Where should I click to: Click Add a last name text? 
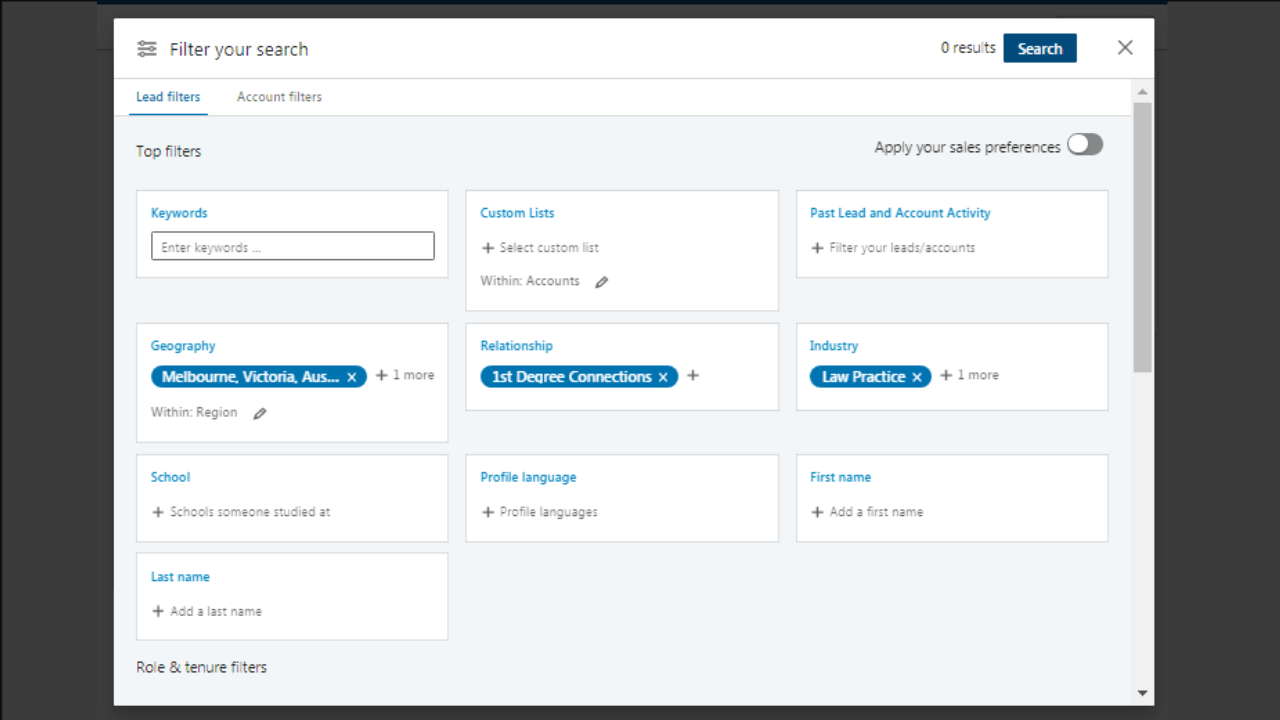pos(216,611)
